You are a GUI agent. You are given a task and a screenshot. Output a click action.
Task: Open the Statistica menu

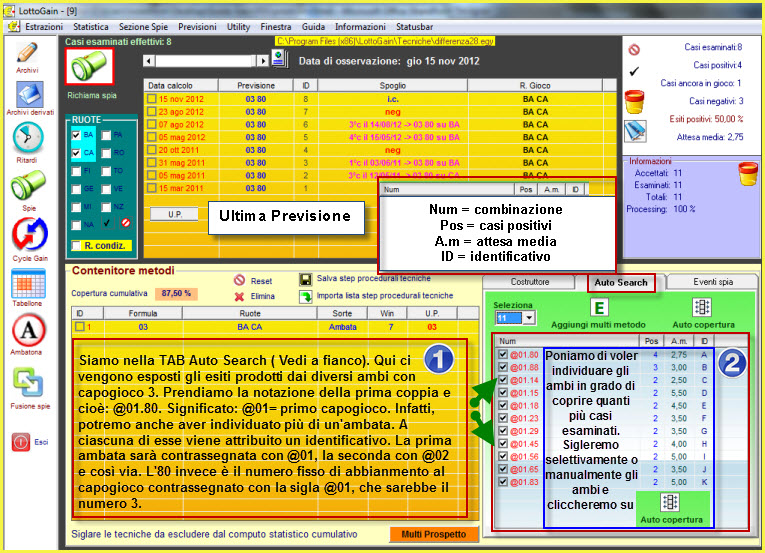(91, 27)
